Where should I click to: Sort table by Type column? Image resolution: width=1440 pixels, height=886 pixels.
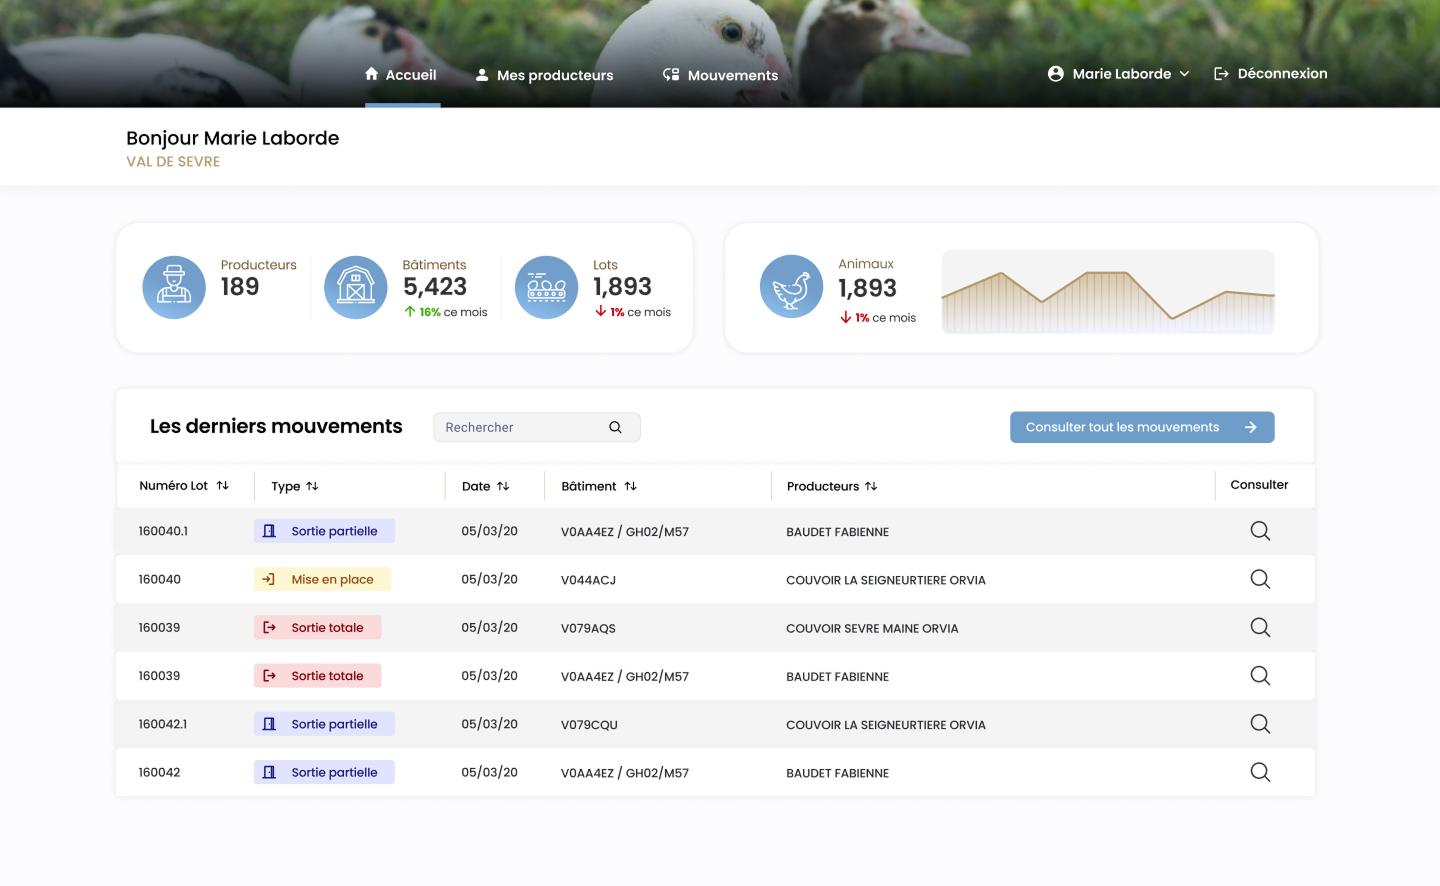pos(312,486)
